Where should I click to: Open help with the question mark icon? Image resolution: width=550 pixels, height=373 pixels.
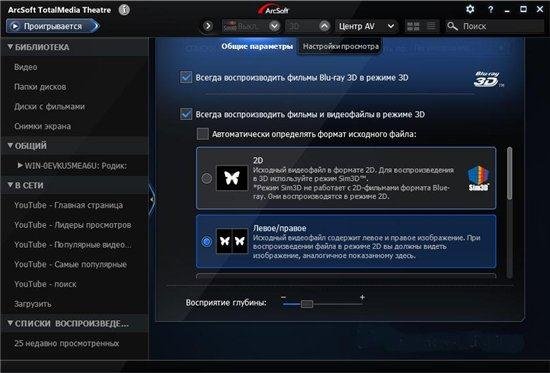click(490, 9)
